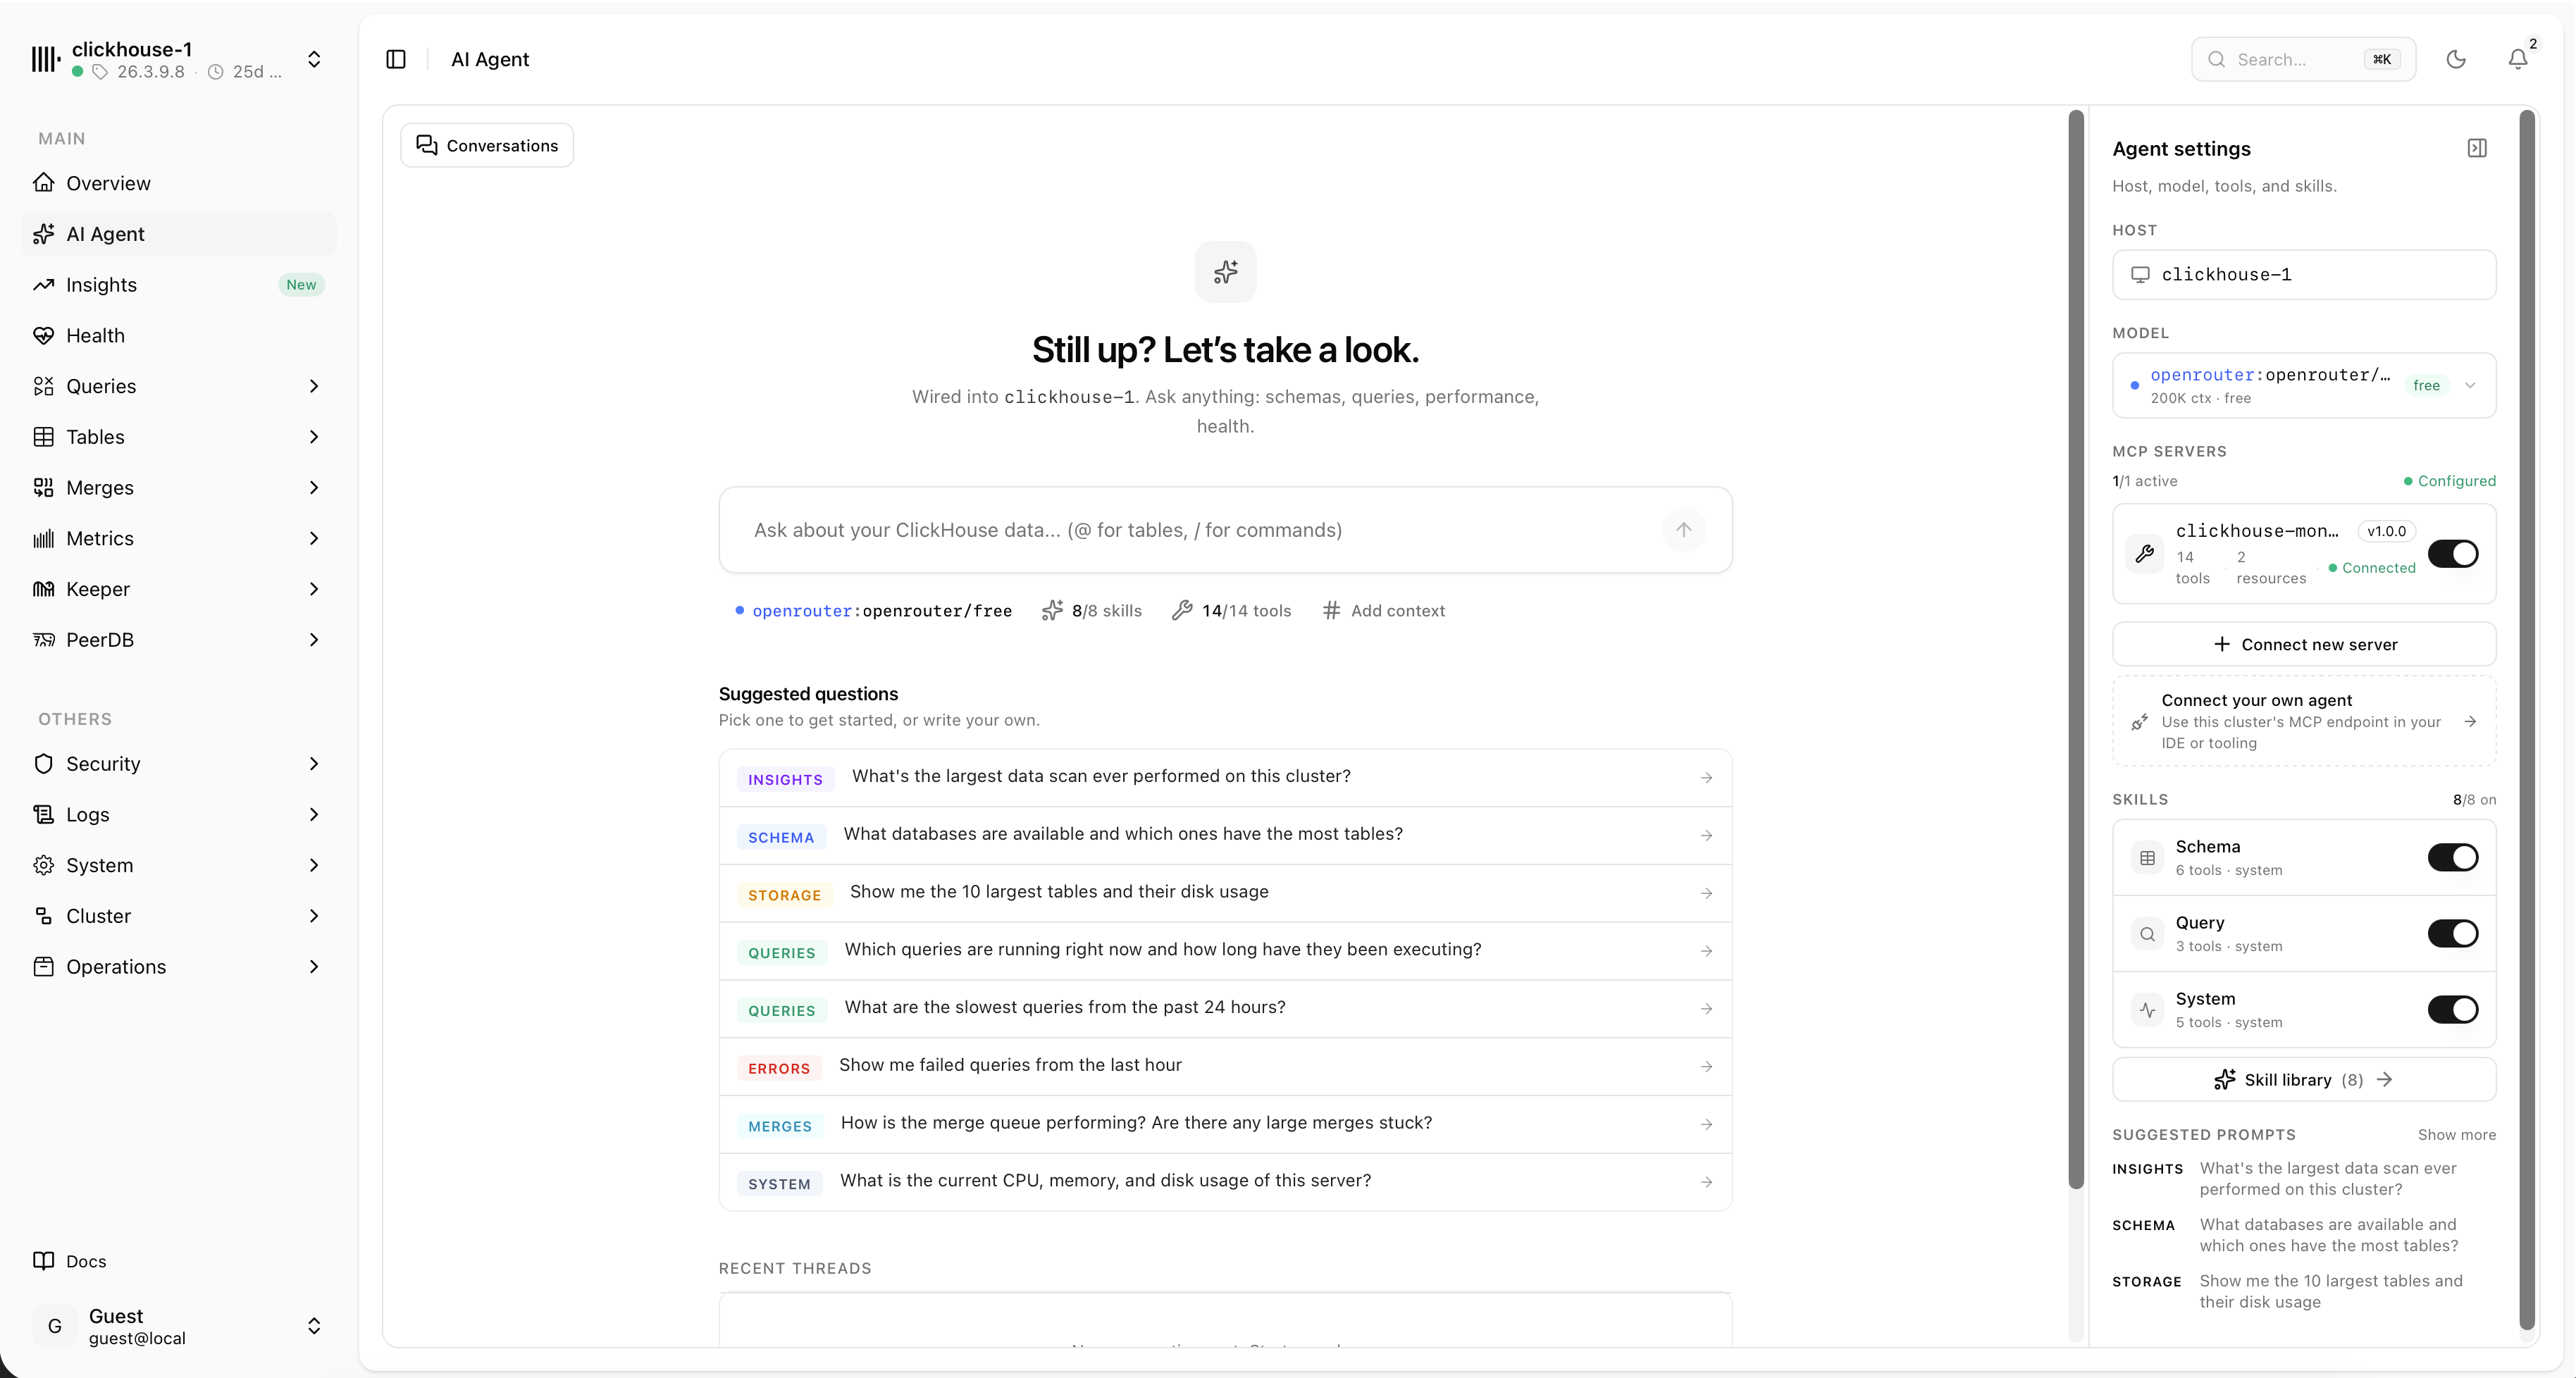The height and width of the screenshot is (1378, 2576).
Task: Click the Logs sidebar icon
Action: tap(43, 814)
